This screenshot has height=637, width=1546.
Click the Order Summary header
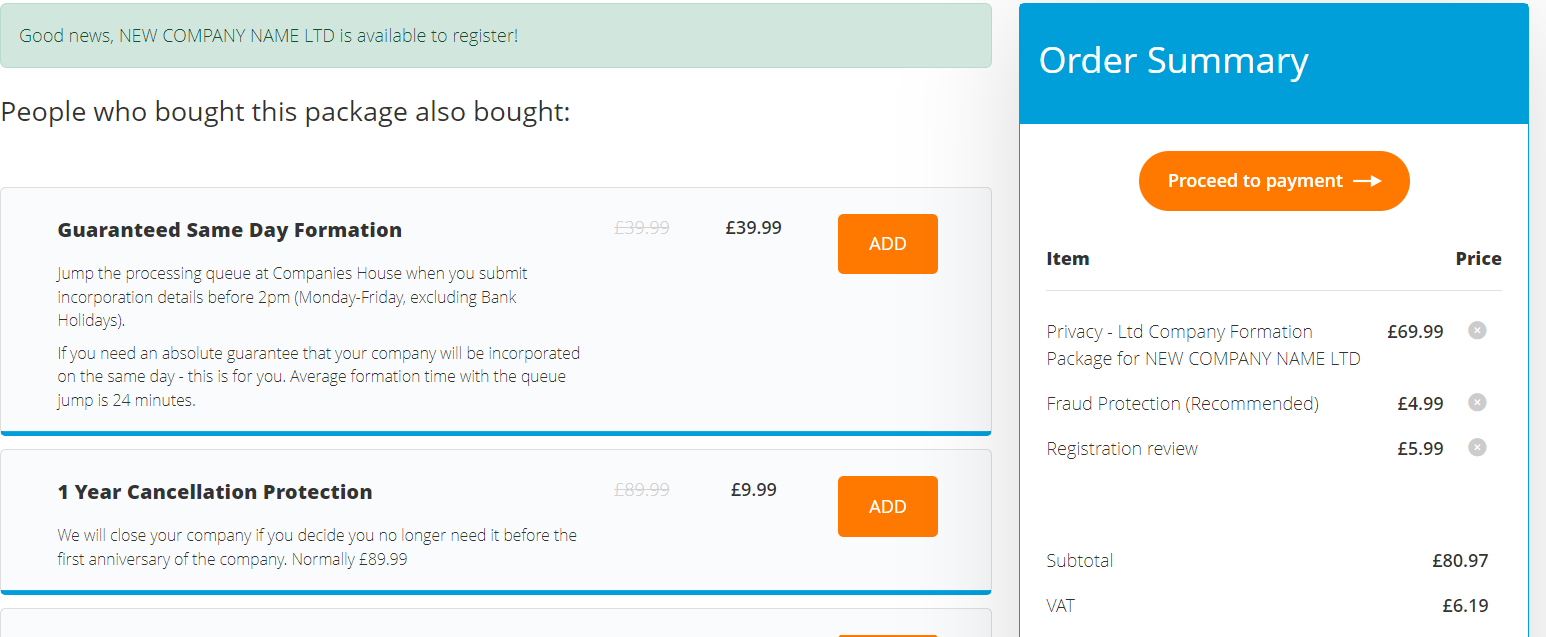tap(1173, 61)
